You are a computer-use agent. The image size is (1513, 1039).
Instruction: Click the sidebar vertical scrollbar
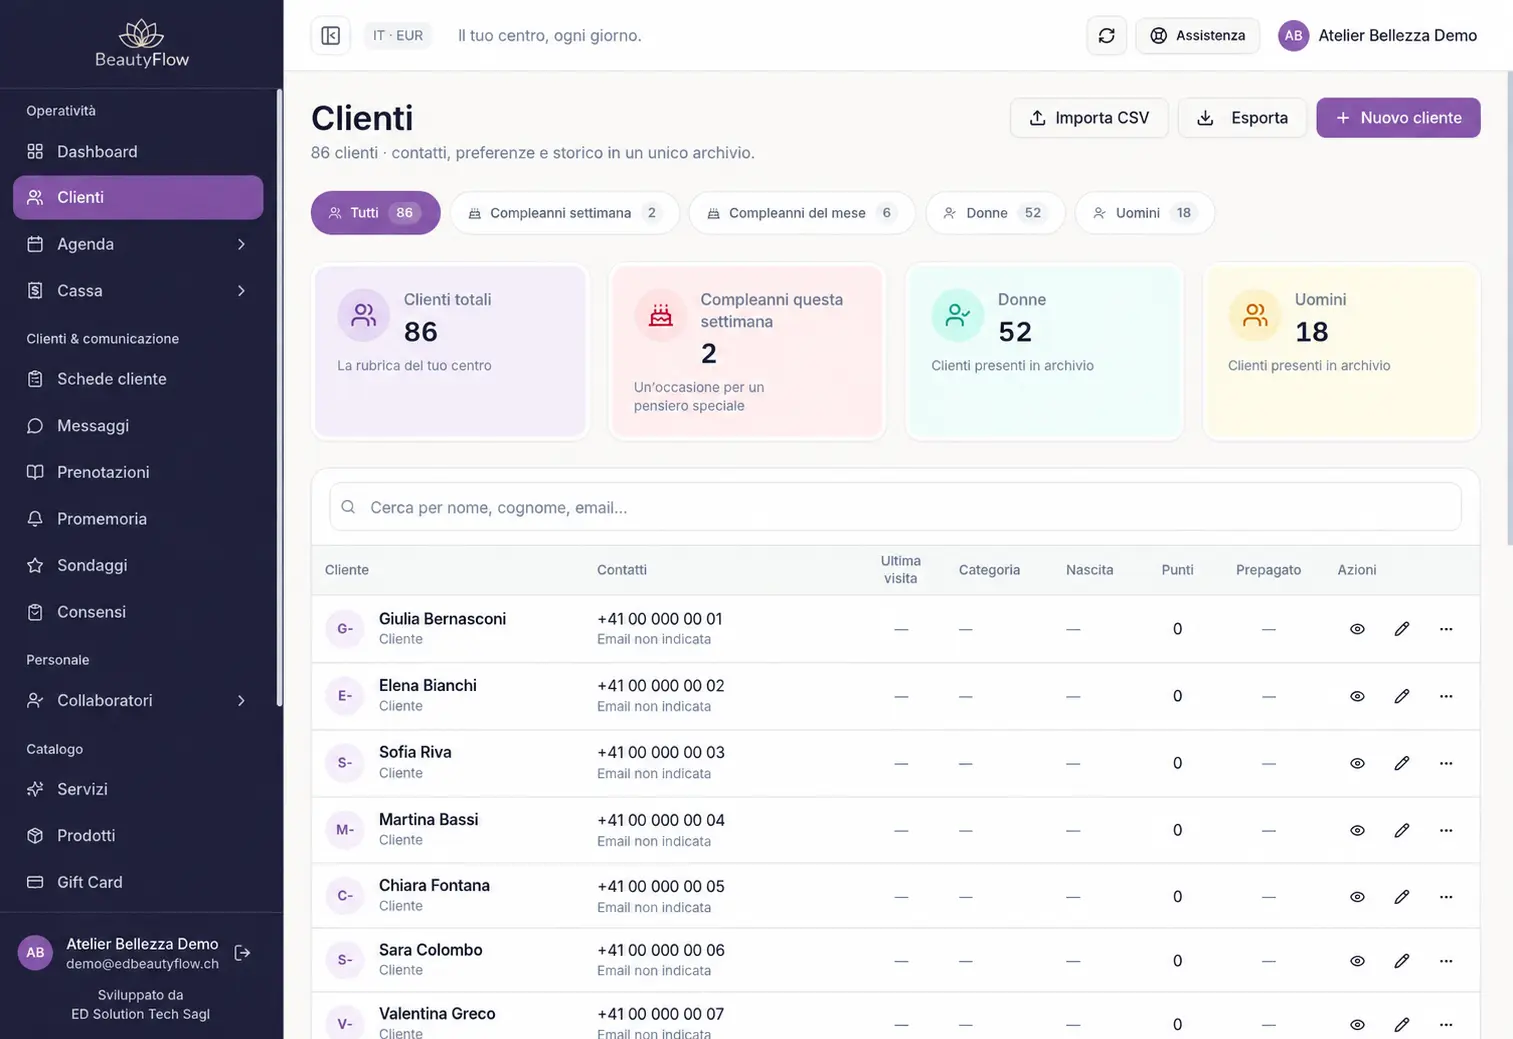pos(279,398)
